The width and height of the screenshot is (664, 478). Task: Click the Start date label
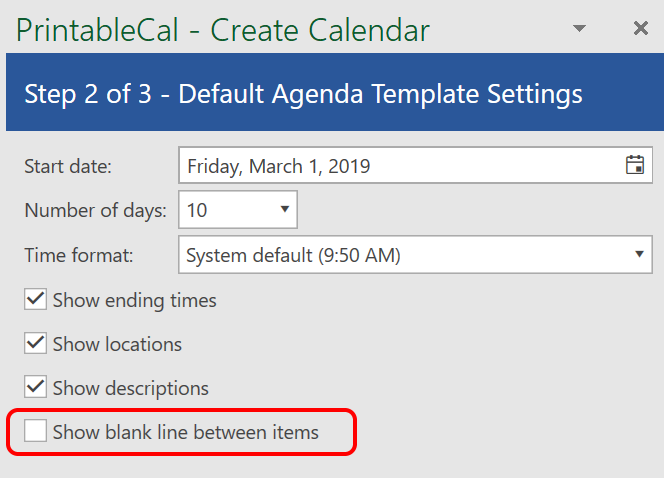tap(68, 166)
